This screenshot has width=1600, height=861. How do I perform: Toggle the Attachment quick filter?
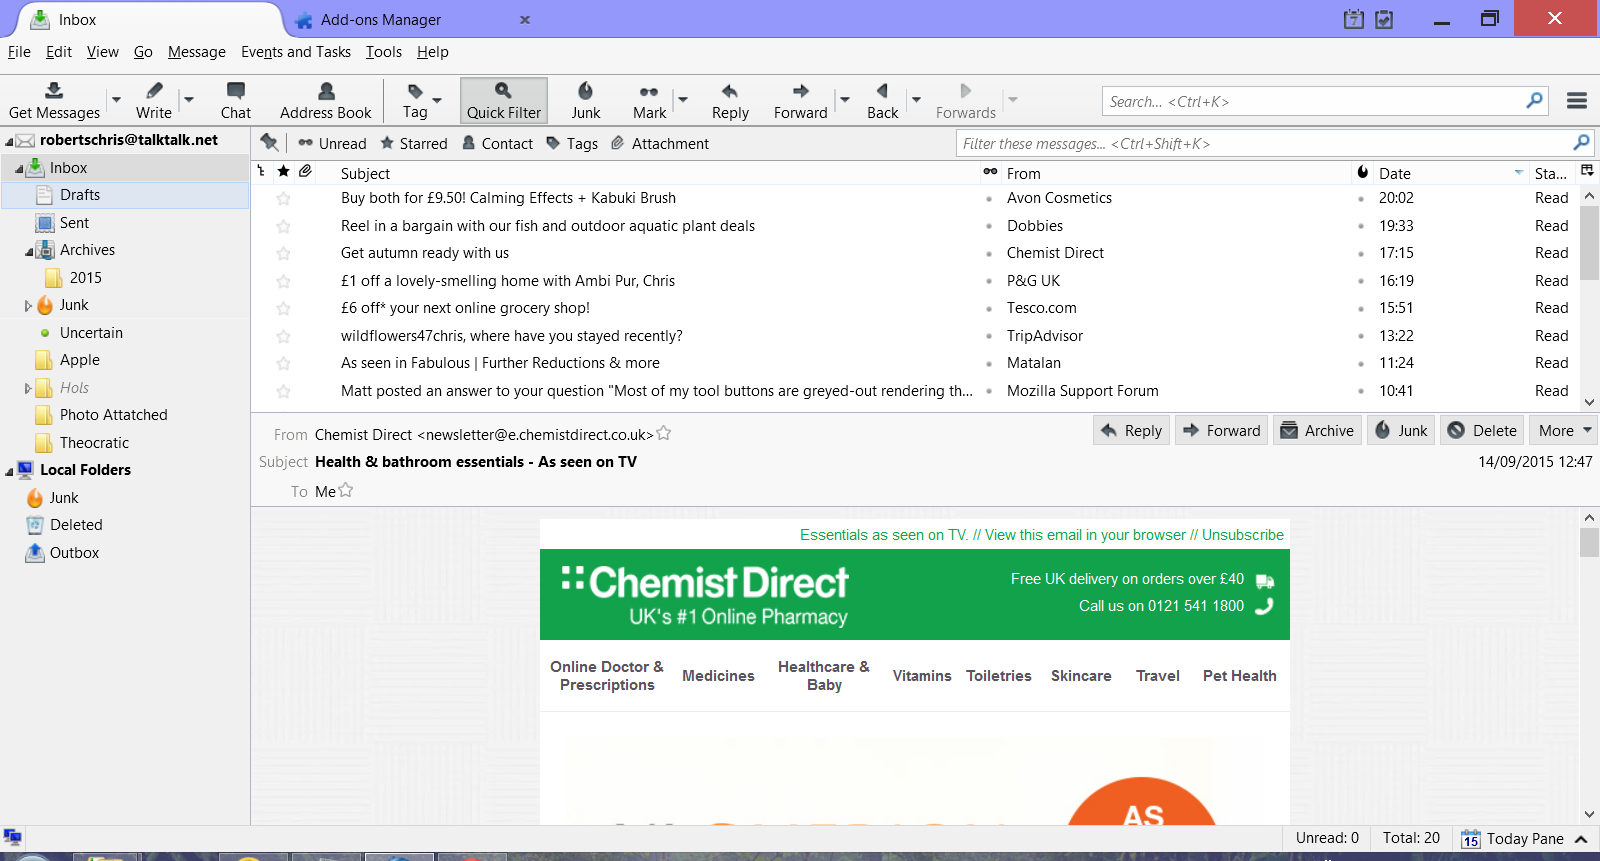(x=660, y=144)
